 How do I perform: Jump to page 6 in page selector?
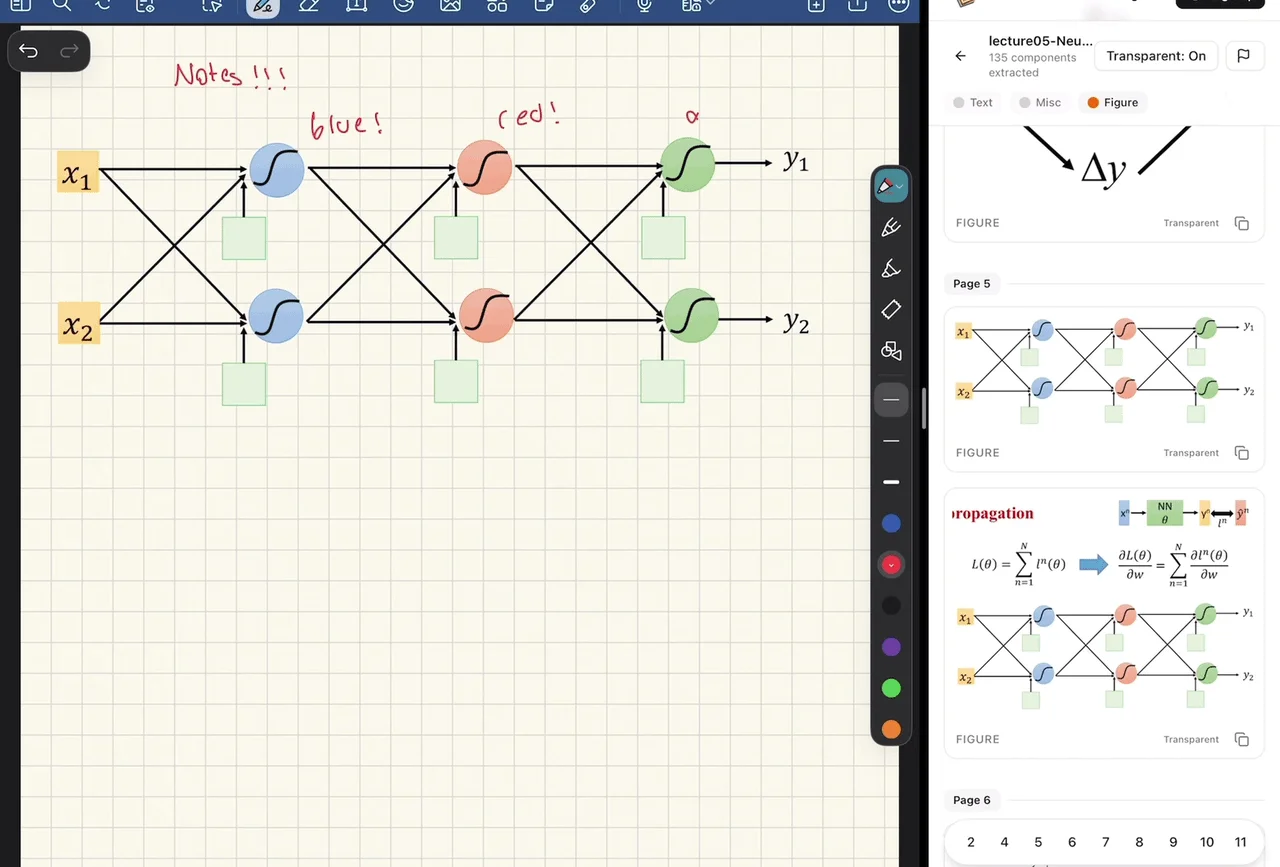pos(1072,842)
